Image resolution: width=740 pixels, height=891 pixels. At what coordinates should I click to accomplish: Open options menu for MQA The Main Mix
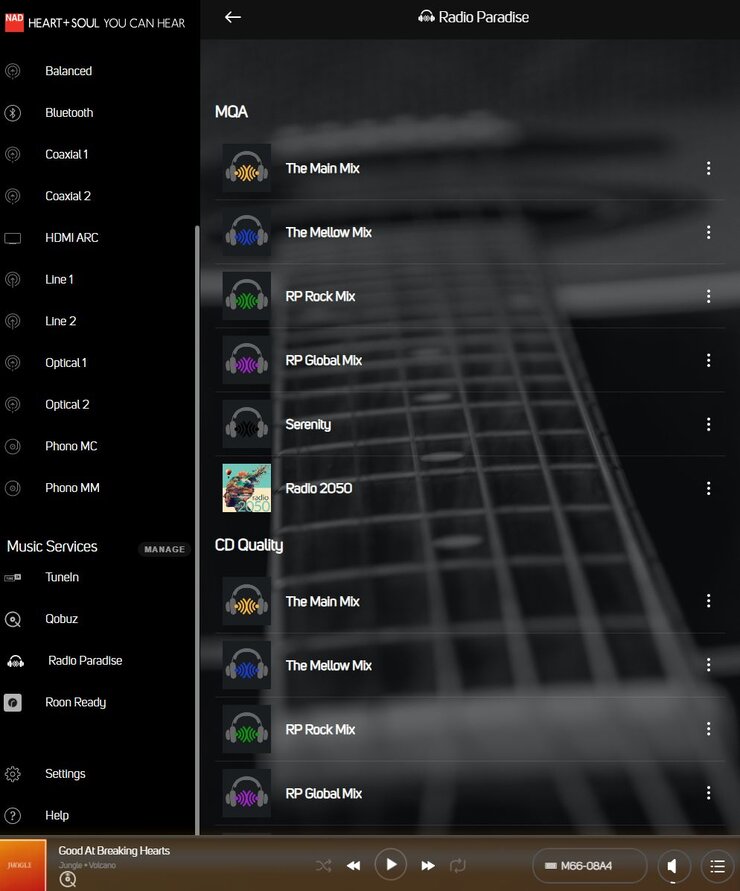708,168
